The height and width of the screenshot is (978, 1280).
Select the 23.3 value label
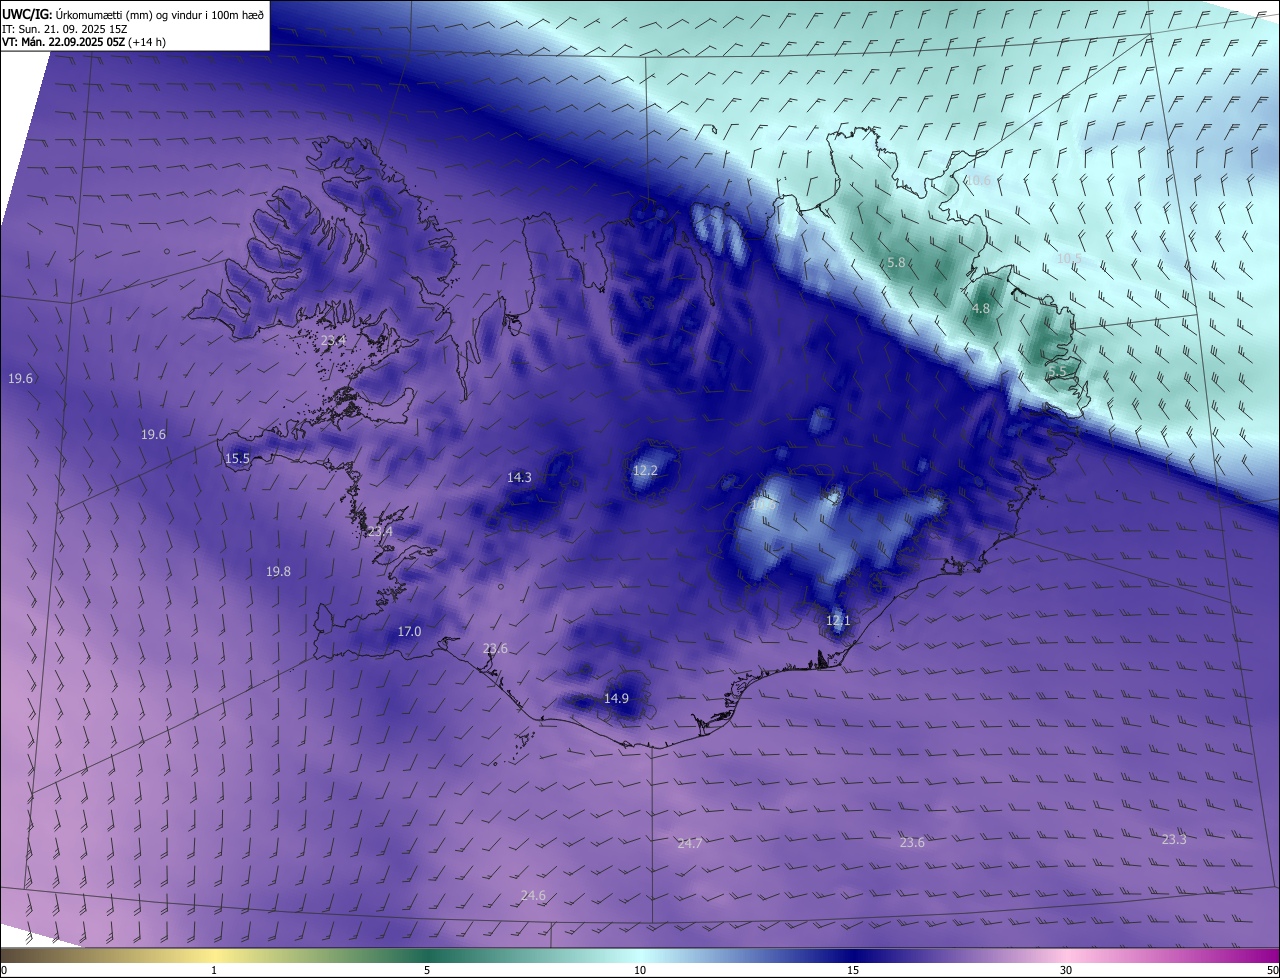pyautogui.click(x=1174, y=840)
